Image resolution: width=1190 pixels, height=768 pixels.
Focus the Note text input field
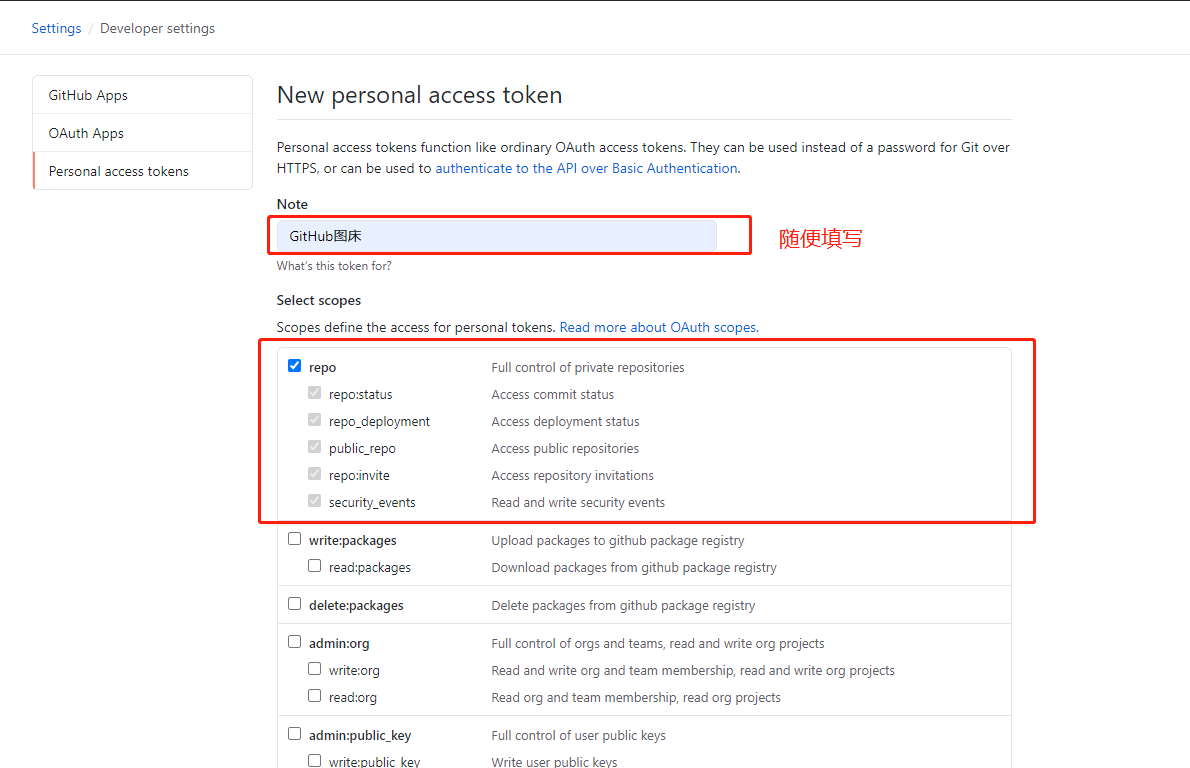tap(496, 236)
